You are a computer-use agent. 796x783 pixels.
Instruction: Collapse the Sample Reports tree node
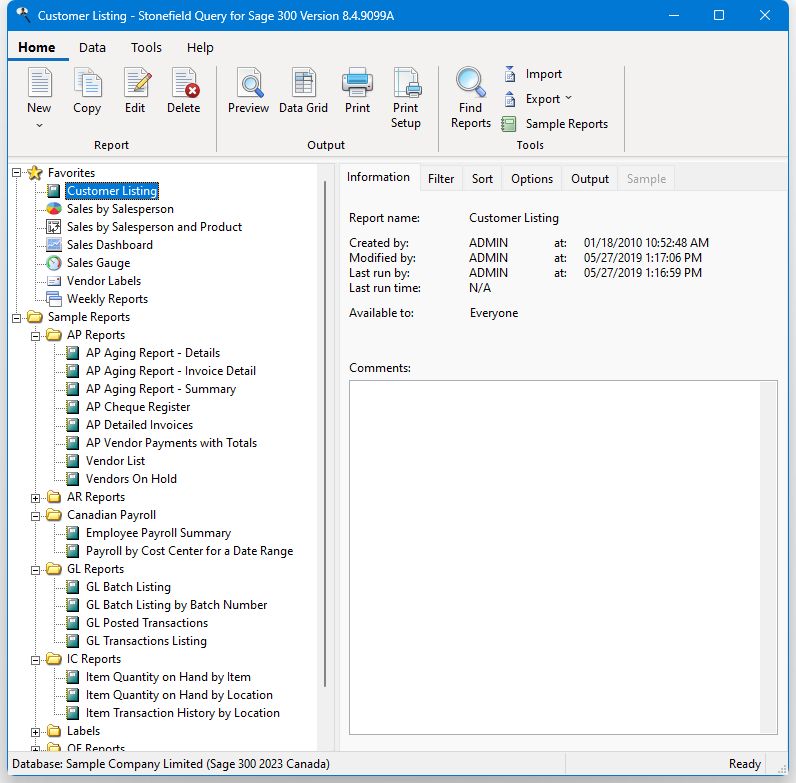pos(17,318)
